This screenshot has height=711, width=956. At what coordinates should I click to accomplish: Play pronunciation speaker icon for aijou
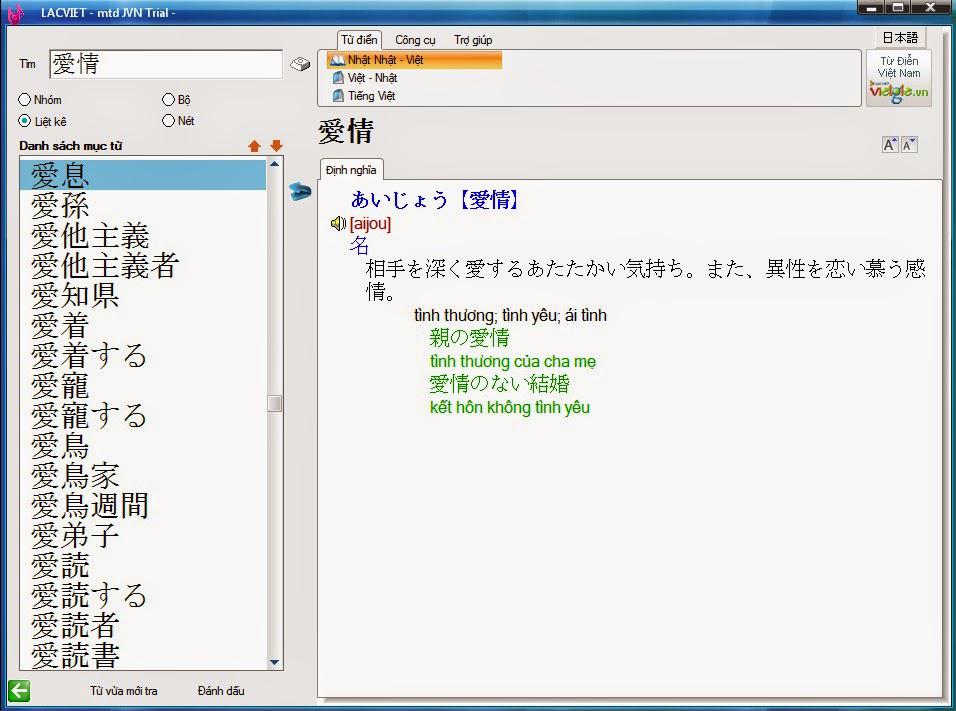(x=338, y=224)
